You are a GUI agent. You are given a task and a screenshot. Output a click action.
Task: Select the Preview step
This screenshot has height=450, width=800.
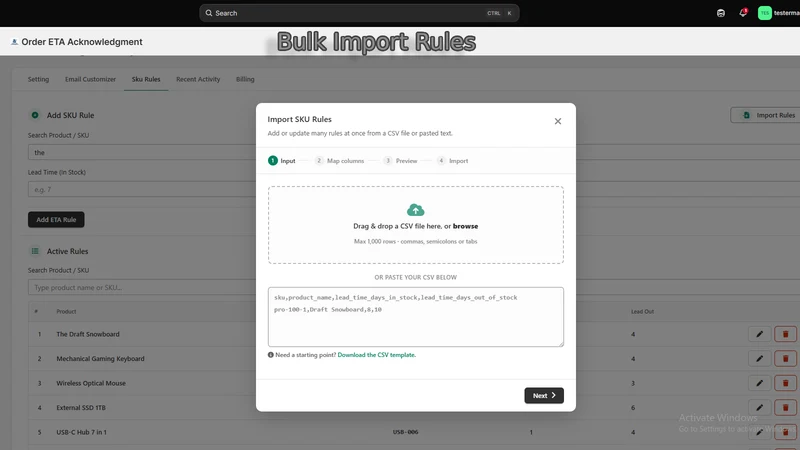tap(401, 161)
